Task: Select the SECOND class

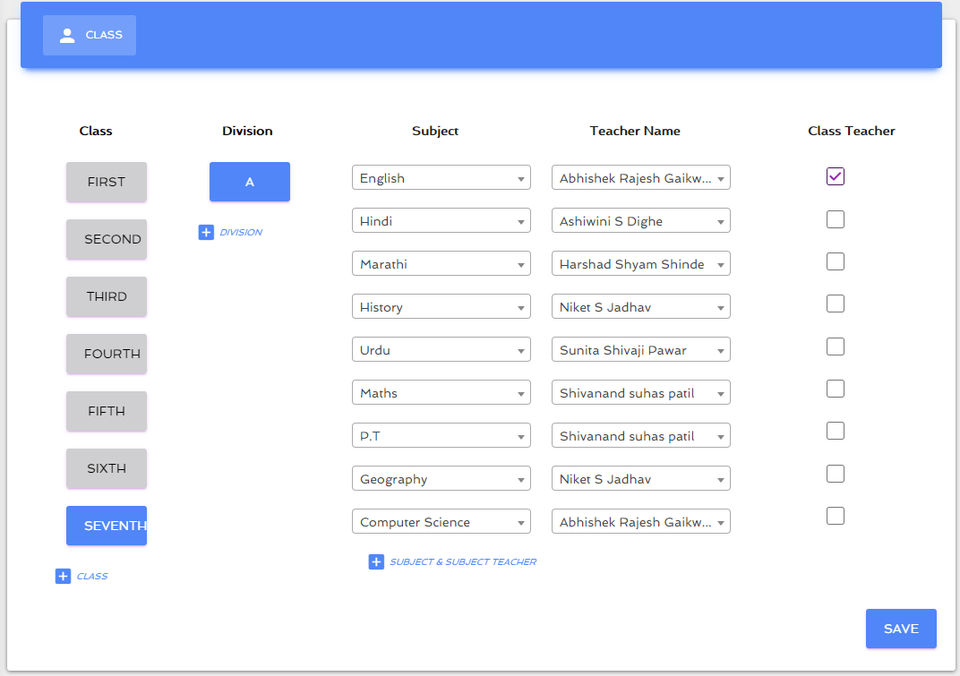Action: 107,239
